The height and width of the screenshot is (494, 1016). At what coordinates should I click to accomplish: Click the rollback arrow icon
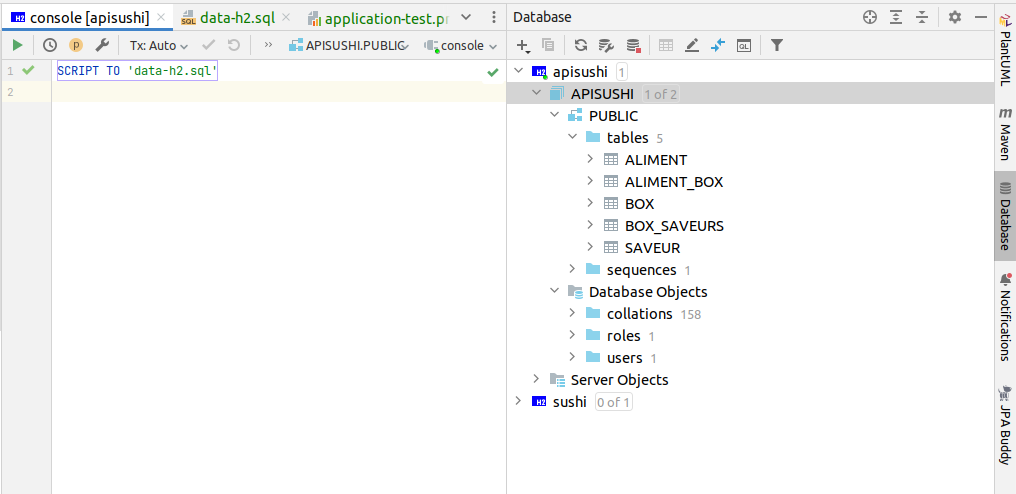[x=233, y=45]
